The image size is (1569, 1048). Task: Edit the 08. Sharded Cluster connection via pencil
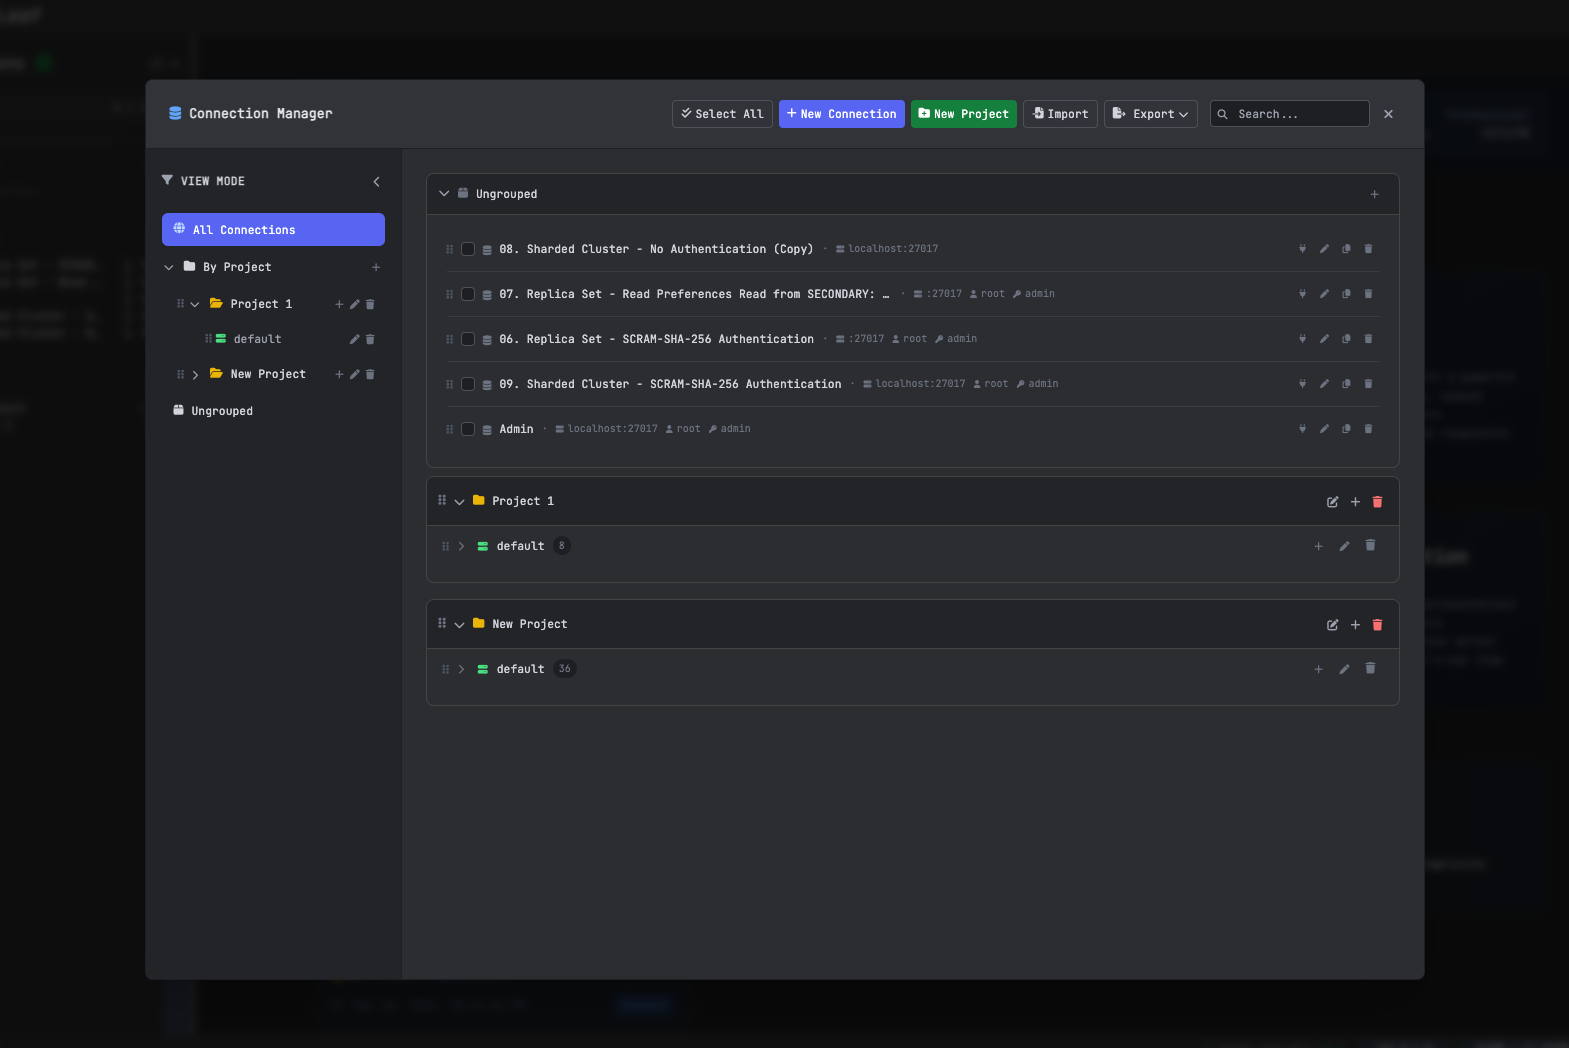(x=1324, y=249)
